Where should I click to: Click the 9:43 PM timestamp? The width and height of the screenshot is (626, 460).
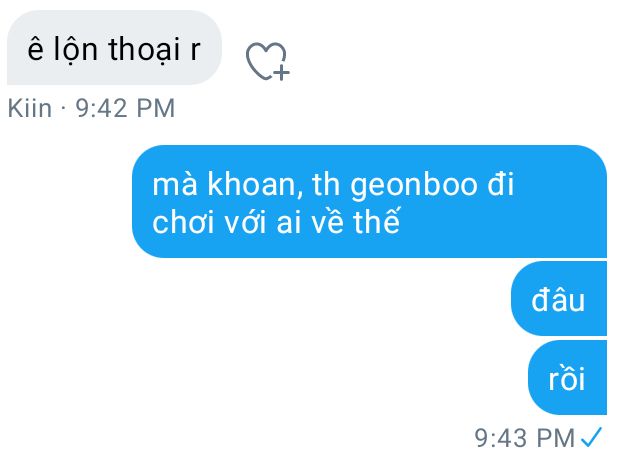point(525,438)
